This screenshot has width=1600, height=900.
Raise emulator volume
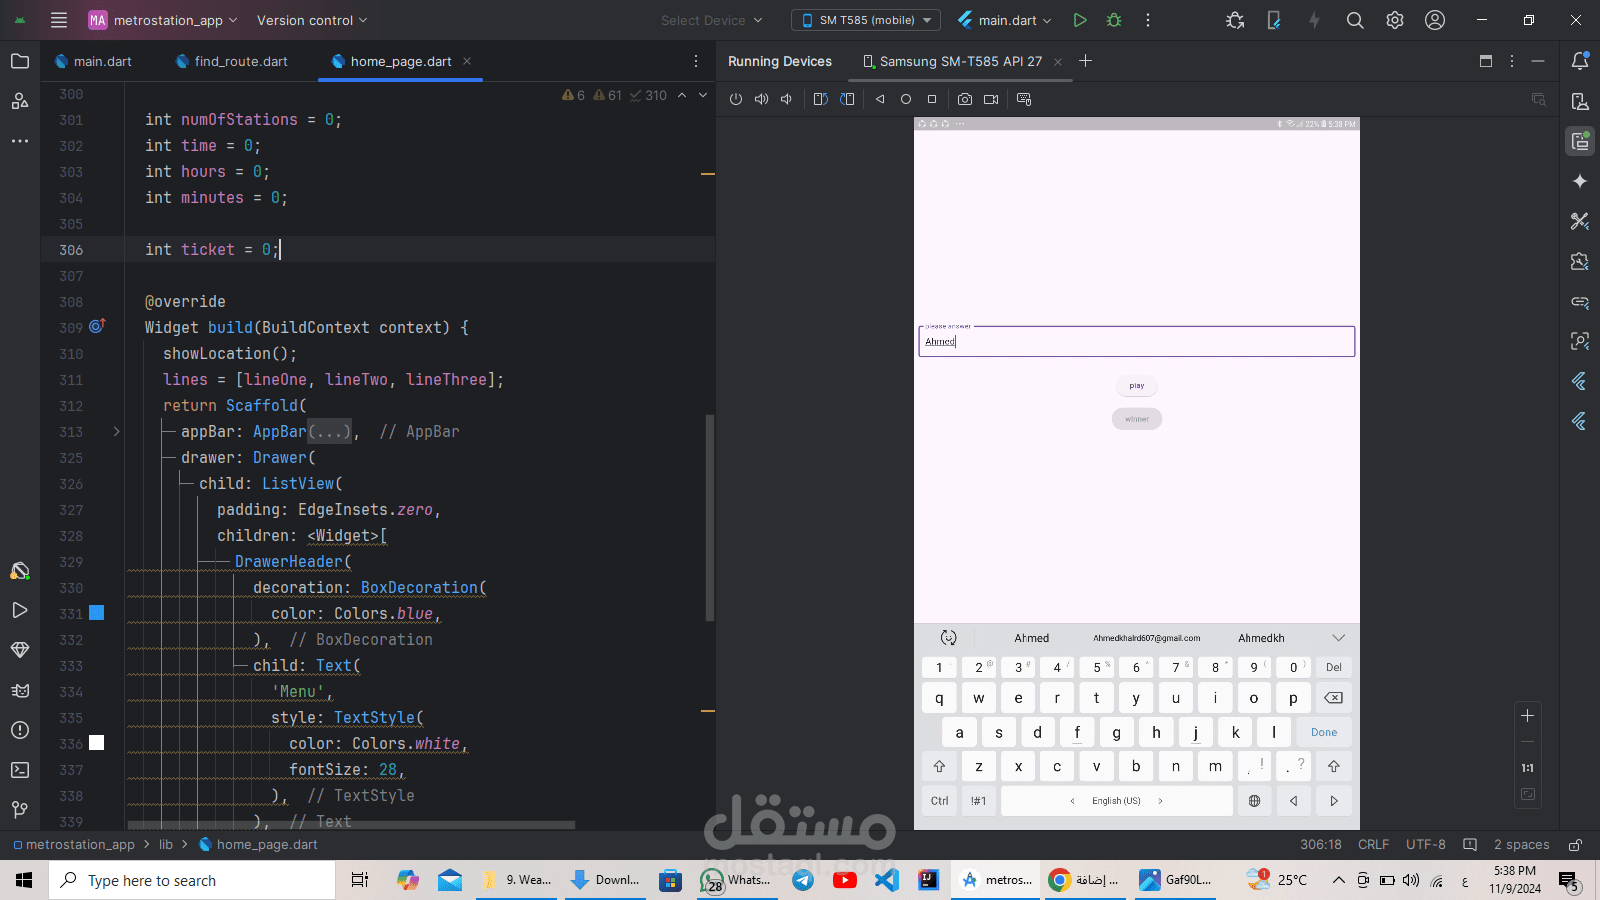click(762, 99)
